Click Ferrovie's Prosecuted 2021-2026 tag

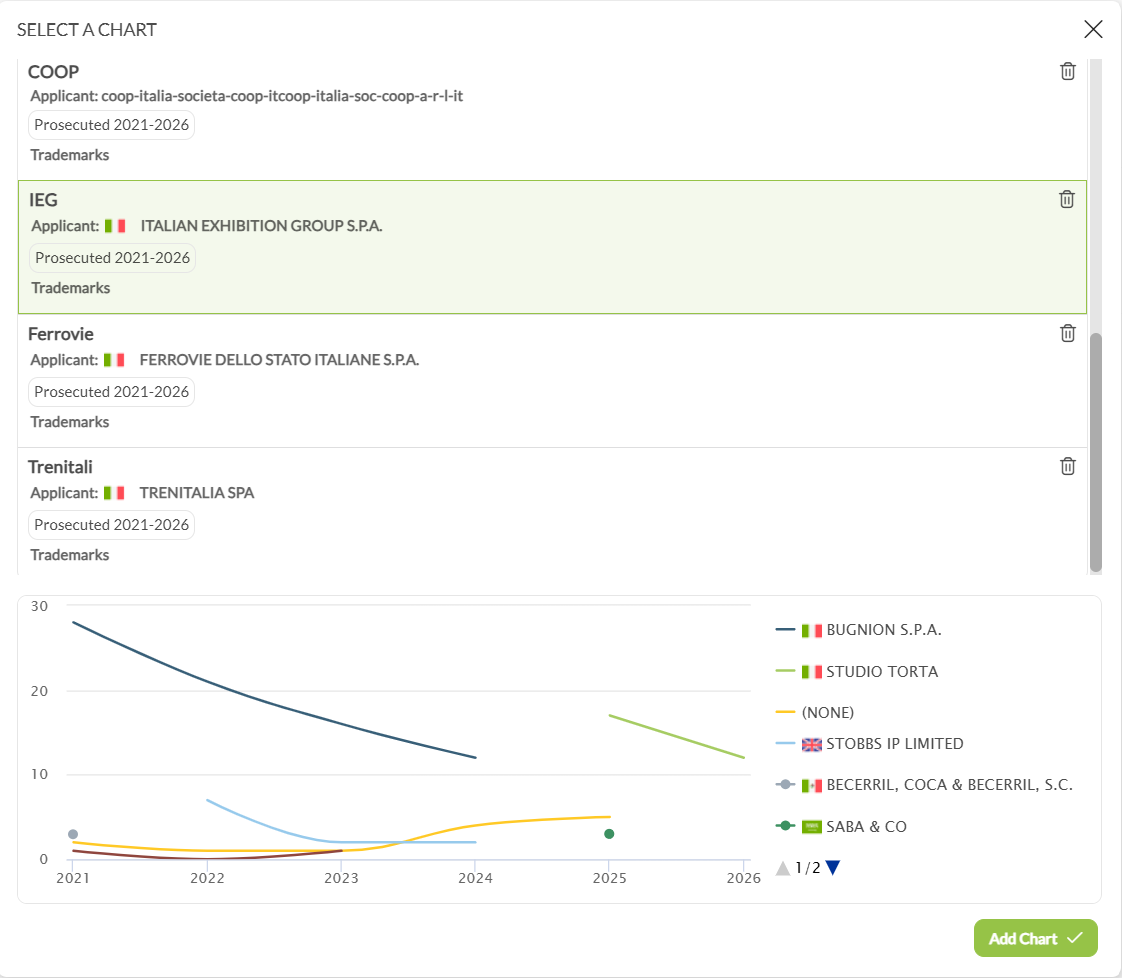click(112, 391)
